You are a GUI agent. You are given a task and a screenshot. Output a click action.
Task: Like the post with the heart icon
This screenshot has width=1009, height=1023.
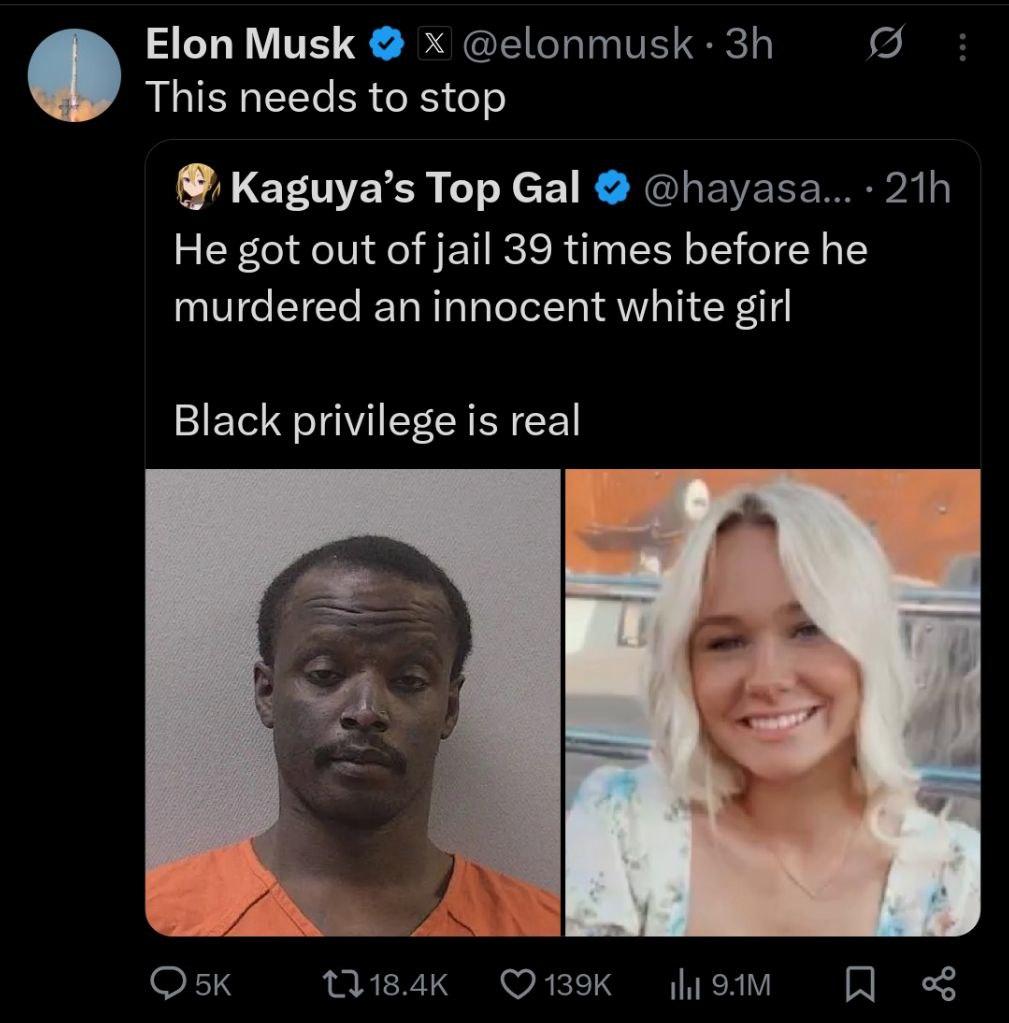(517, 985)
